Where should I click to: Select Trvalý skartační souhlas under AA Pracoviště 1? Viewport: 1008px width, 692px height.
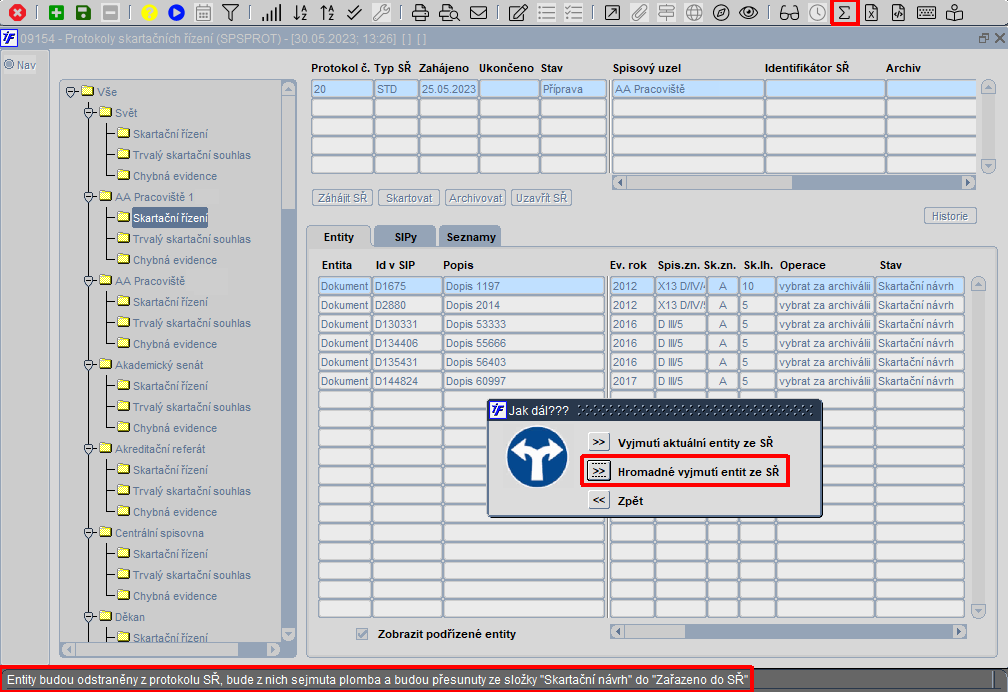(x=192, y=239)
